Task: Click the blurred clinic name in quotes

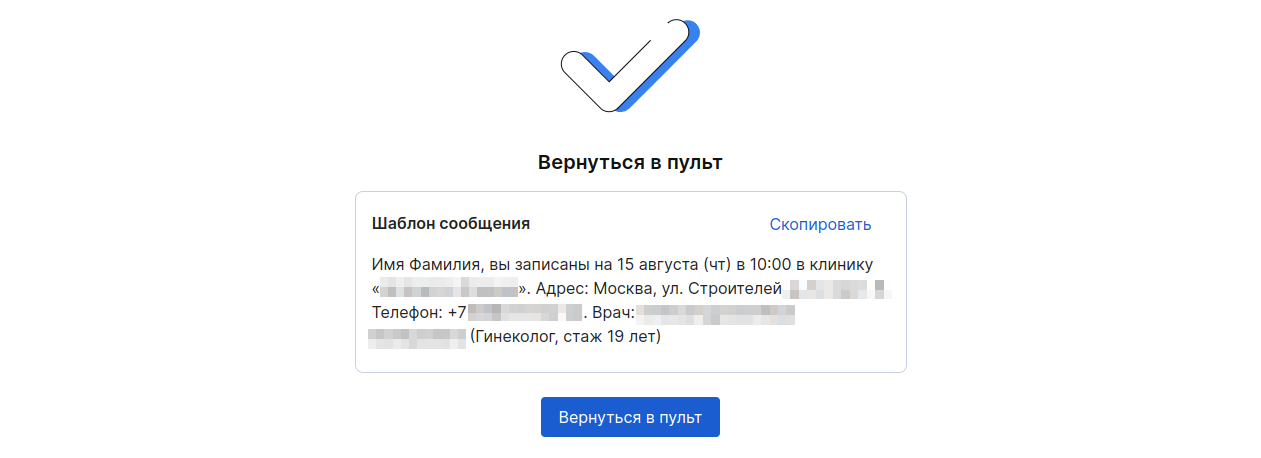Action: click(x=449, y=289)
